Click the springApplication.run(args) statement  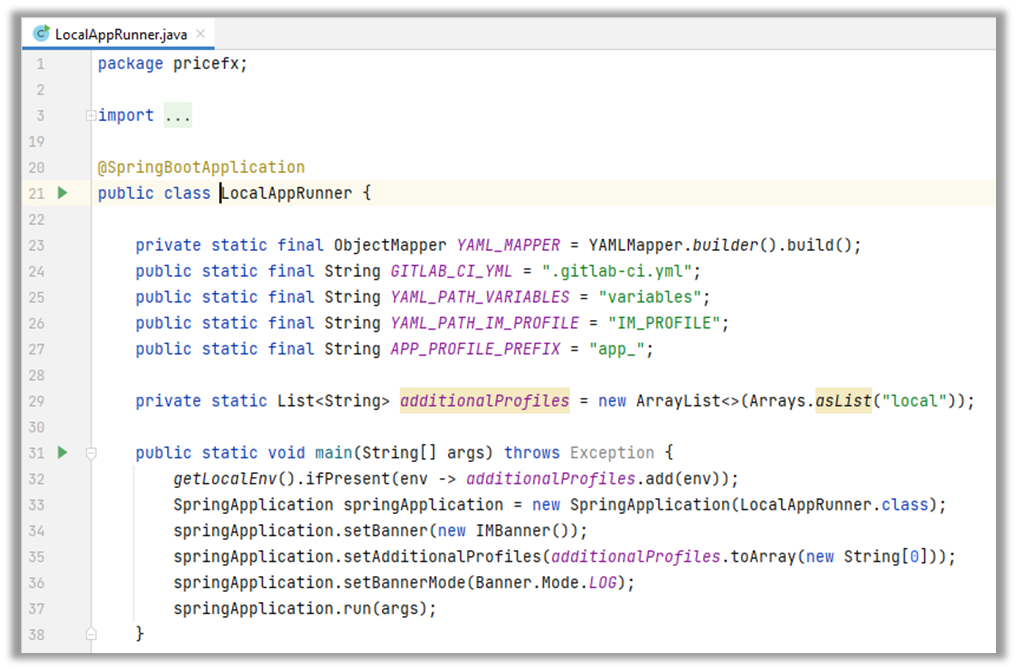click(x=305, y=608)
